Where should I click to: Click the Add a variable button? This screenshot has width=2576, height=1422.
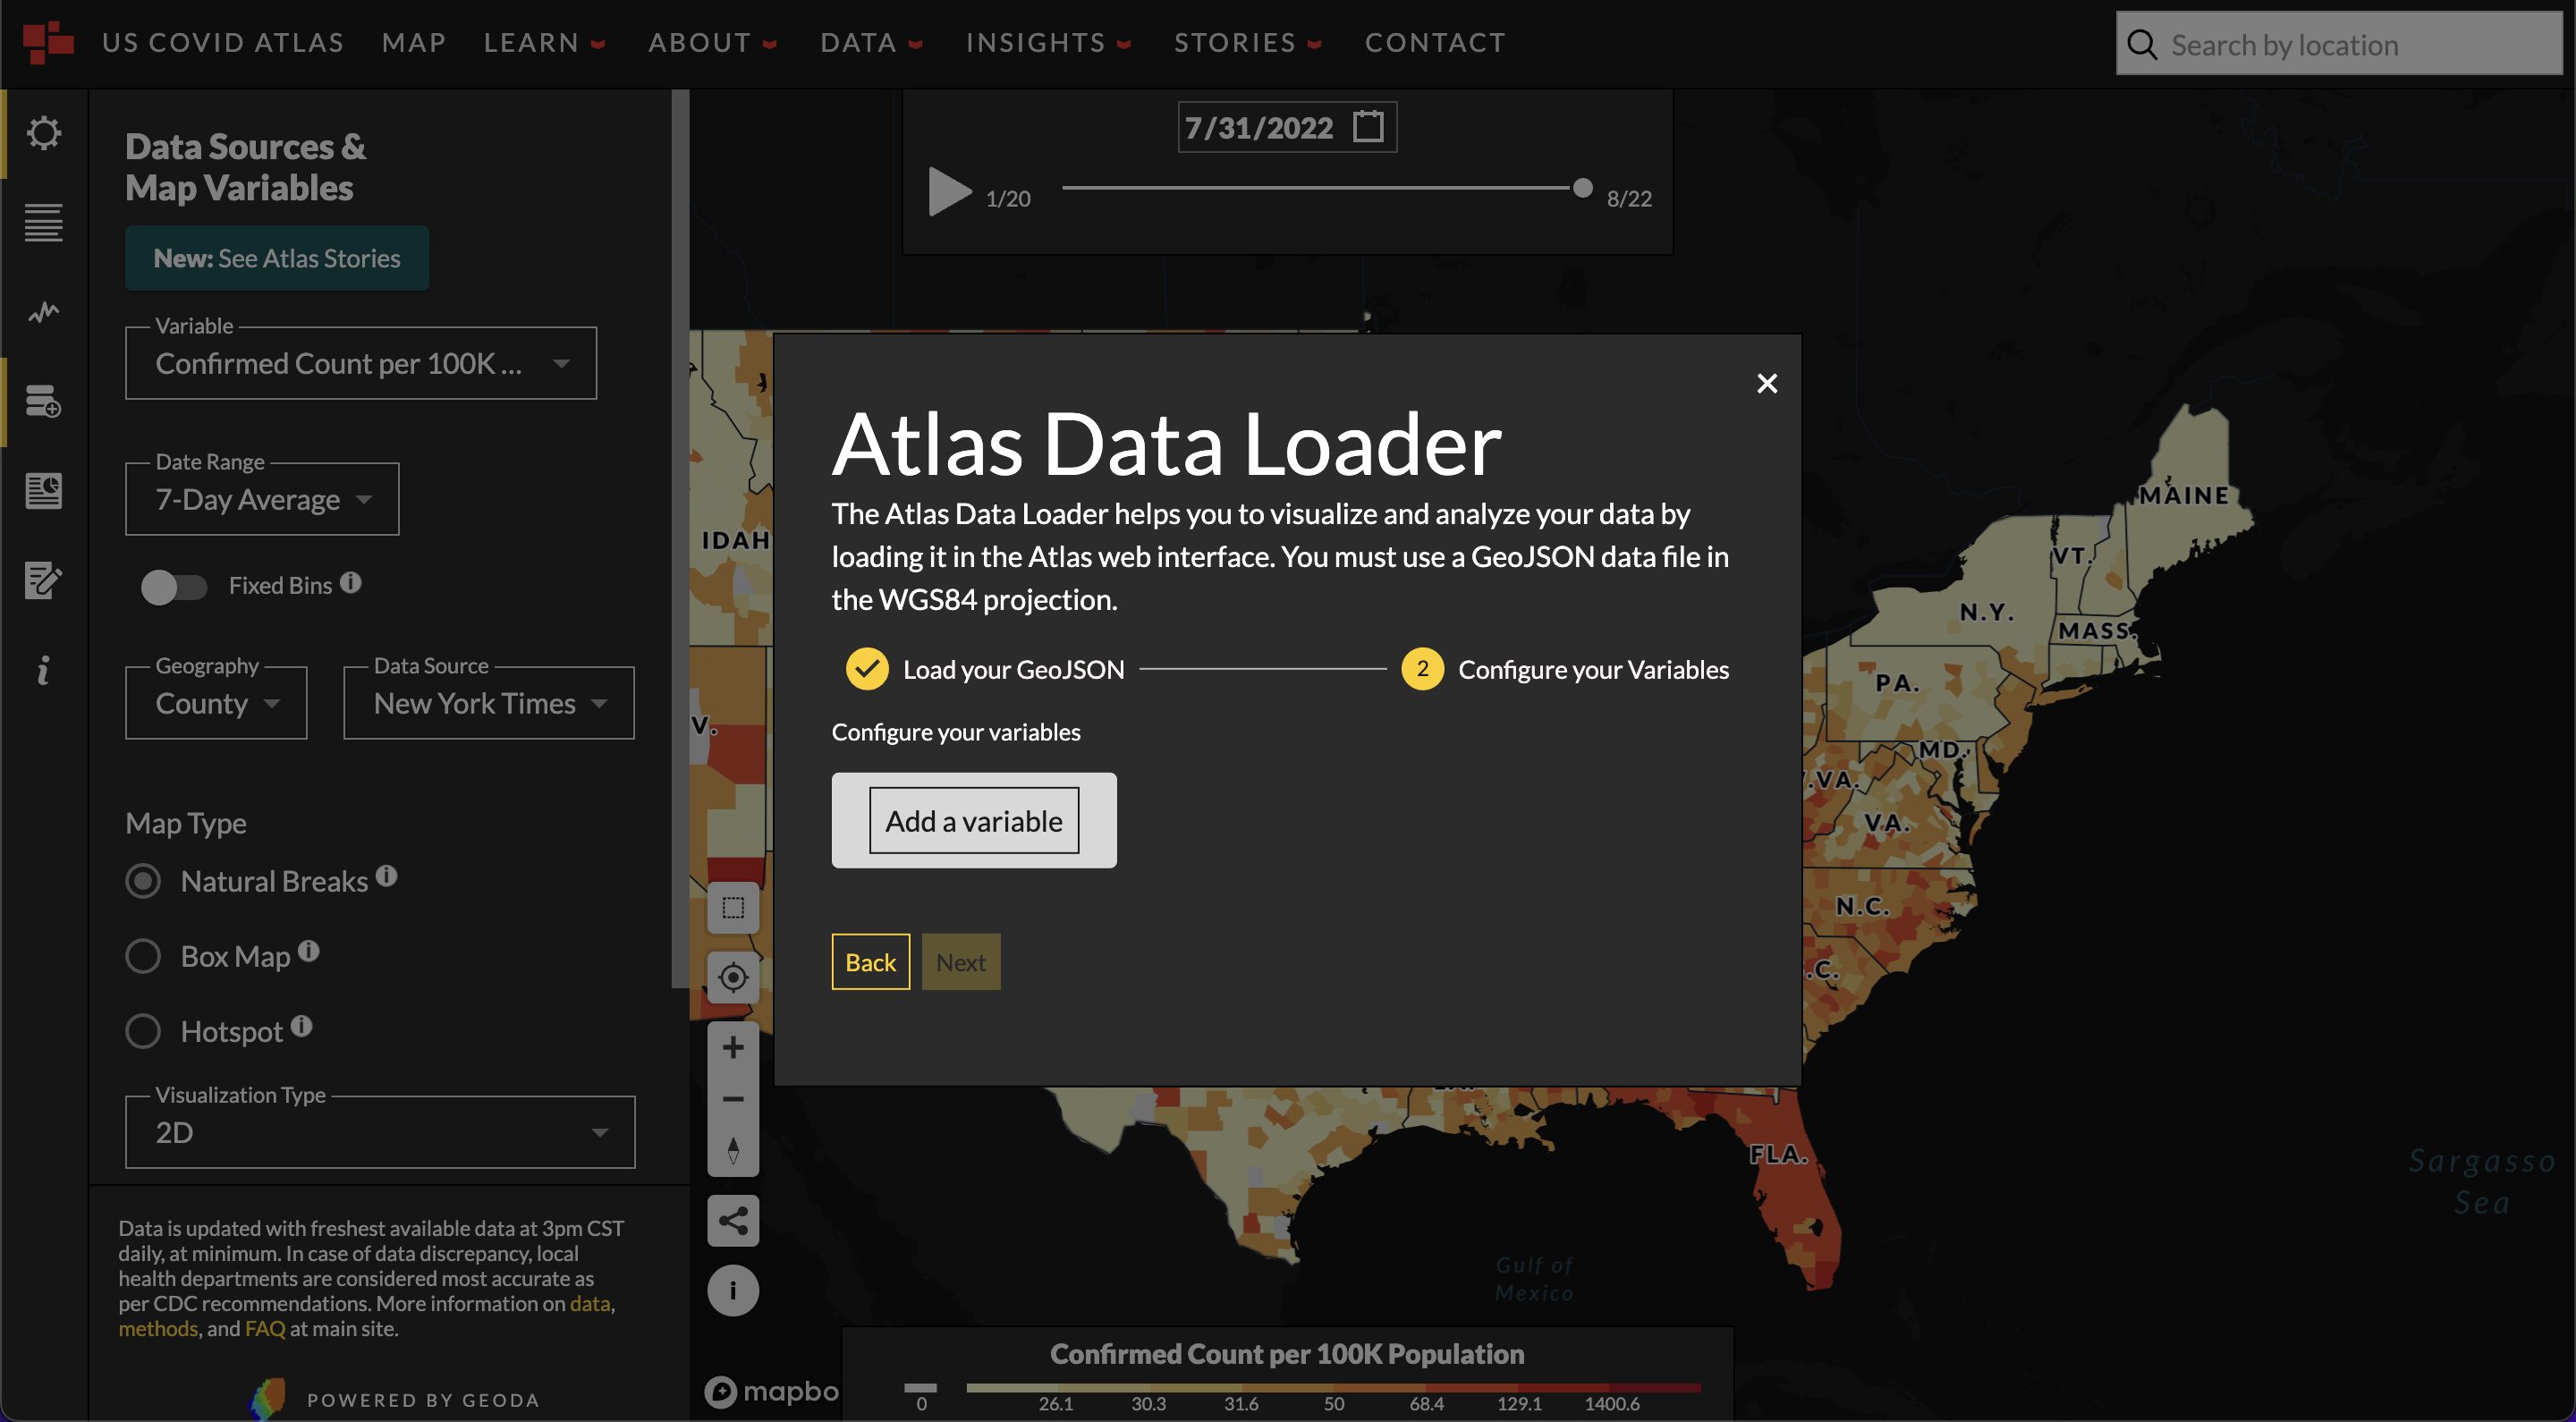973,821
